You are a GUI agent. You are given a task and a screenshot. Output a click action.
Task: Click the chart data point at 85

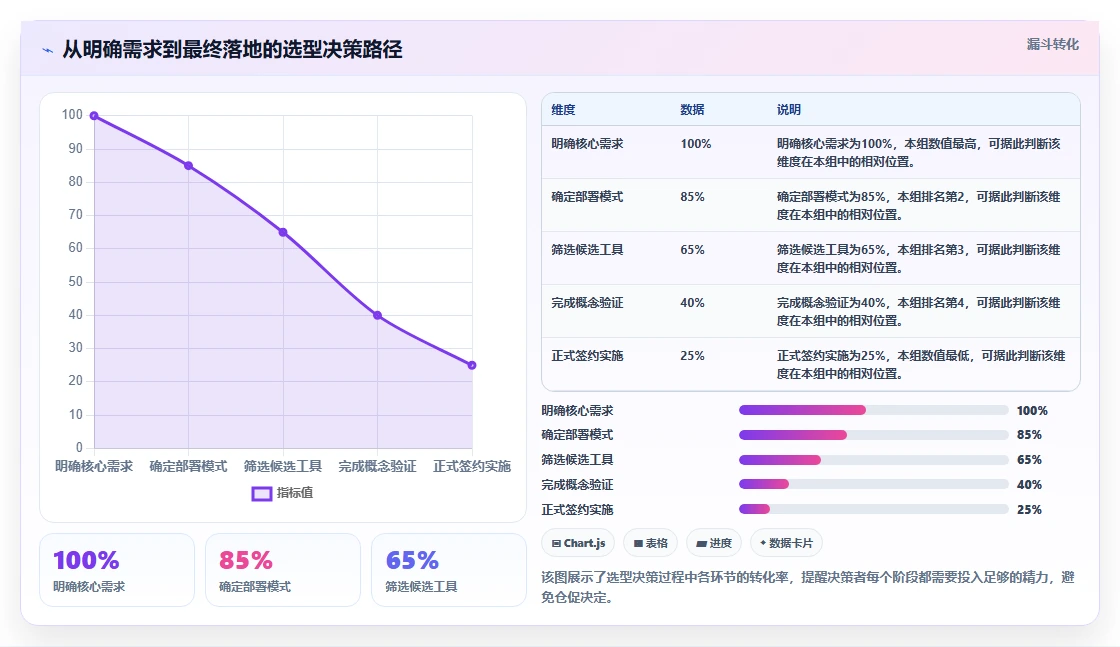(x=189, y=166)
